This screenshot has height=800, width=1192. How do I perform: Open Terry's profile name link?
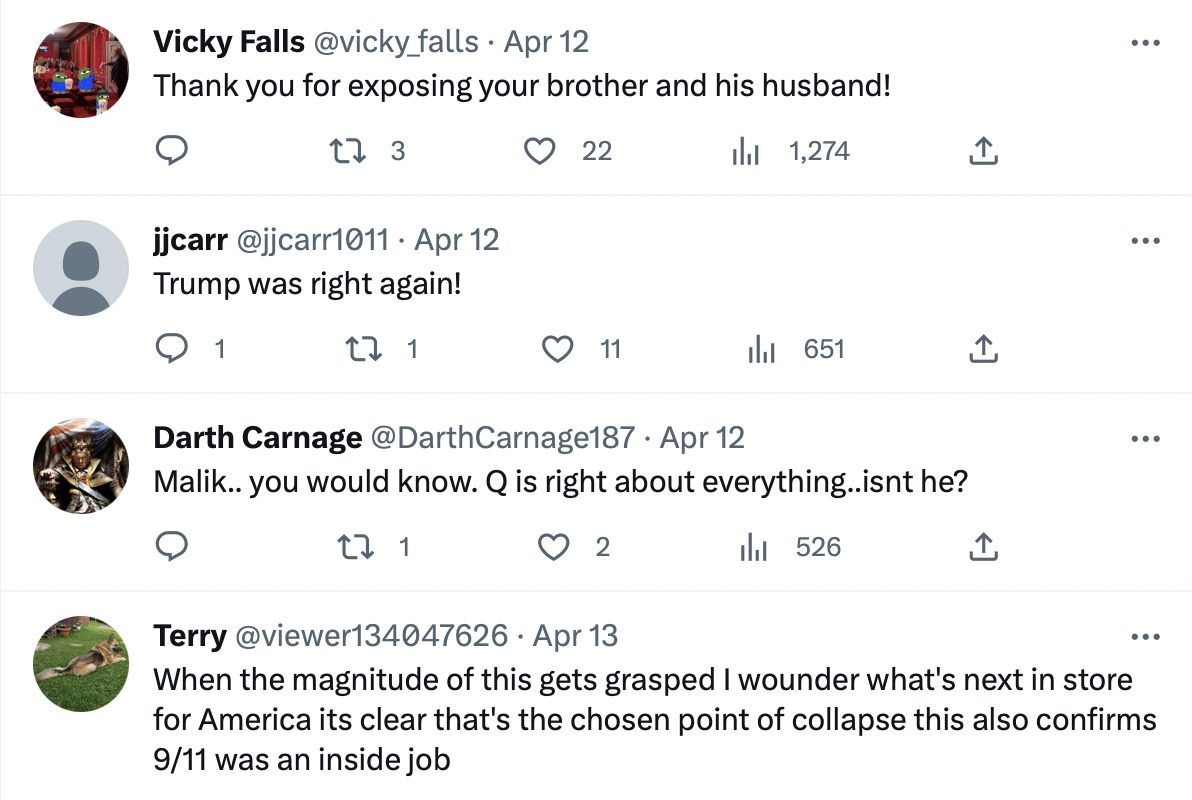[x=189, y=636]
